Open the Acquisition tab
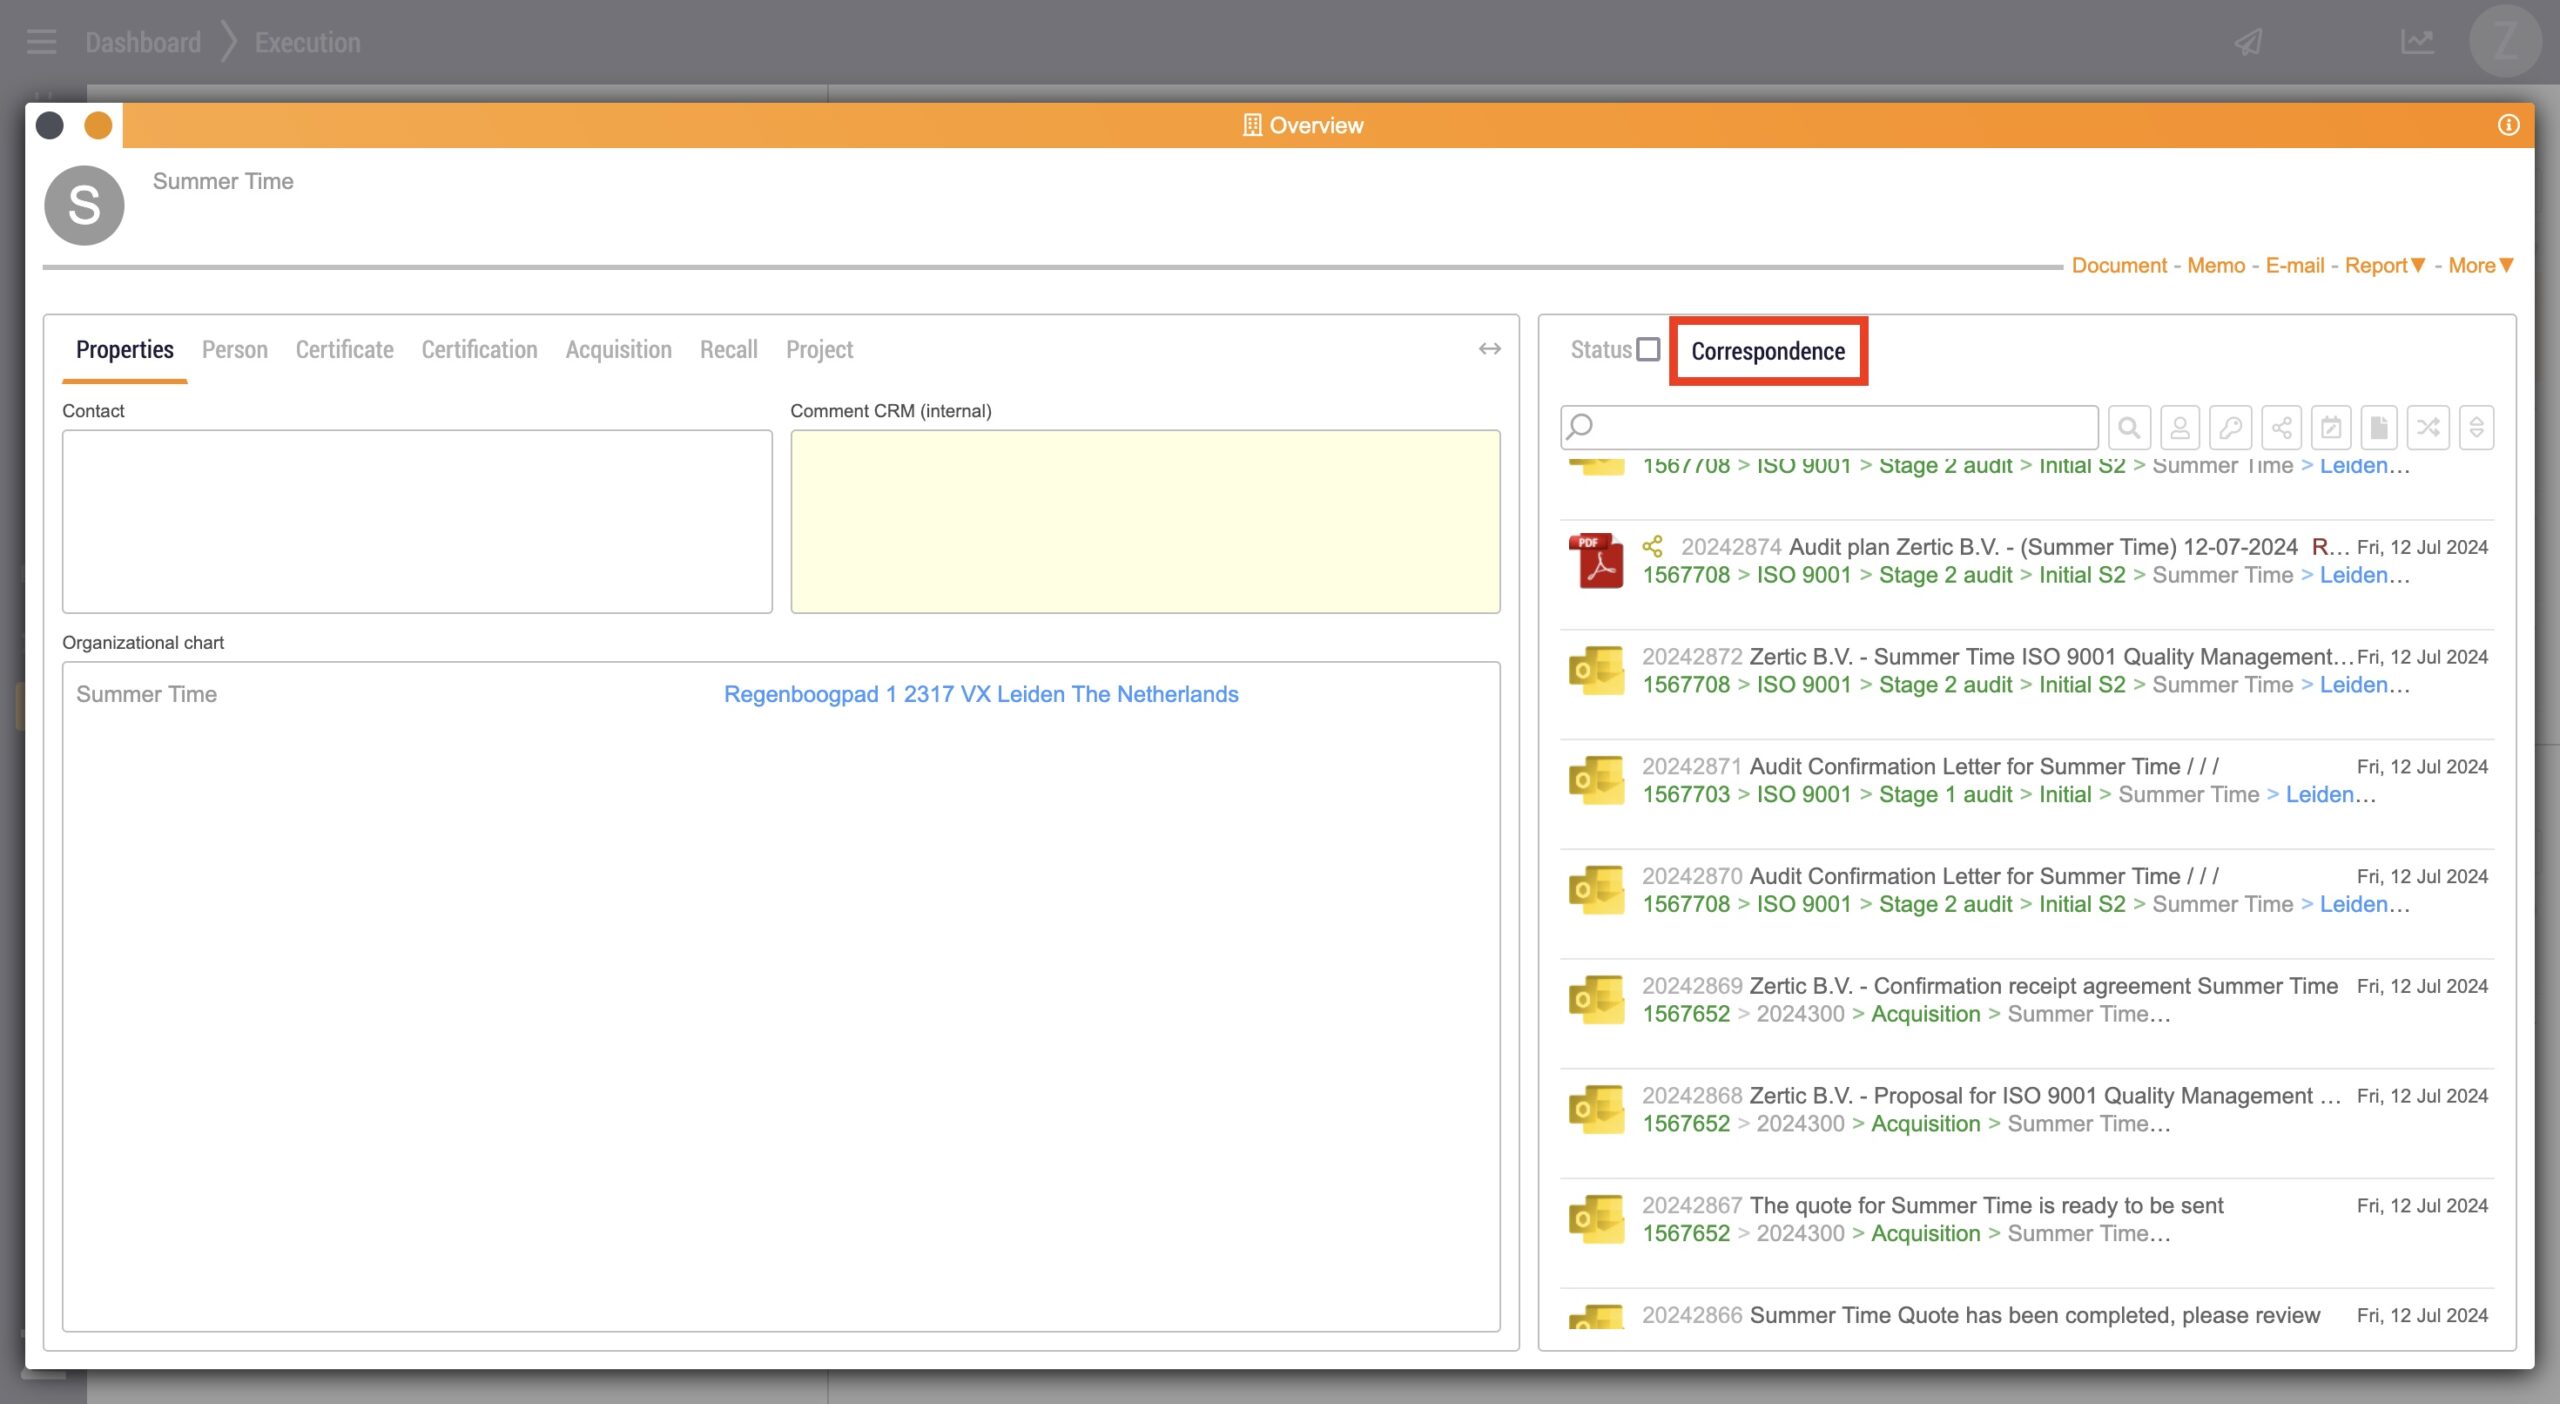Viewport: 2560px width, 1404px height. [x=618, y=349]
